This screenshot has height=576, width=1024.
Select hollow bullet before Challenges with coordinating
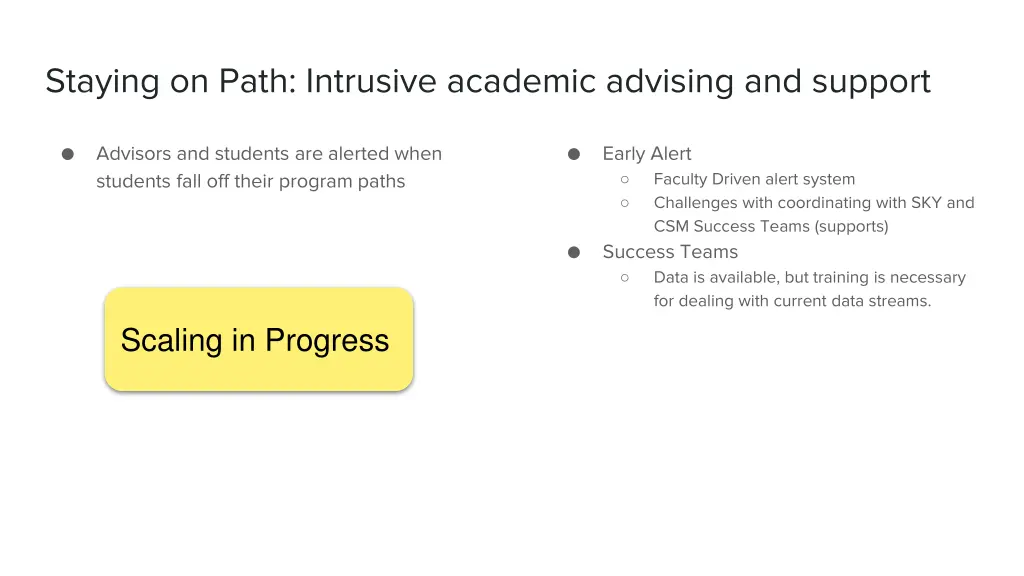(x=624, y=202)
